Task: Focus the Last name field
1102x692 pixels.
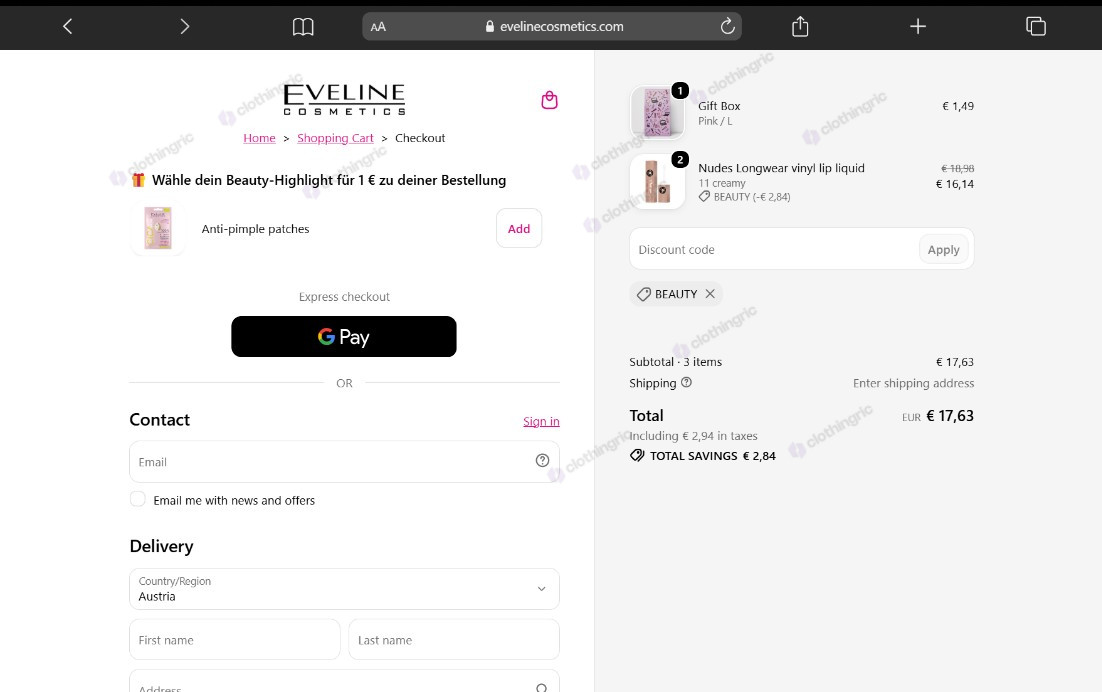Action: pyautogui.click(x=454, y=639)
